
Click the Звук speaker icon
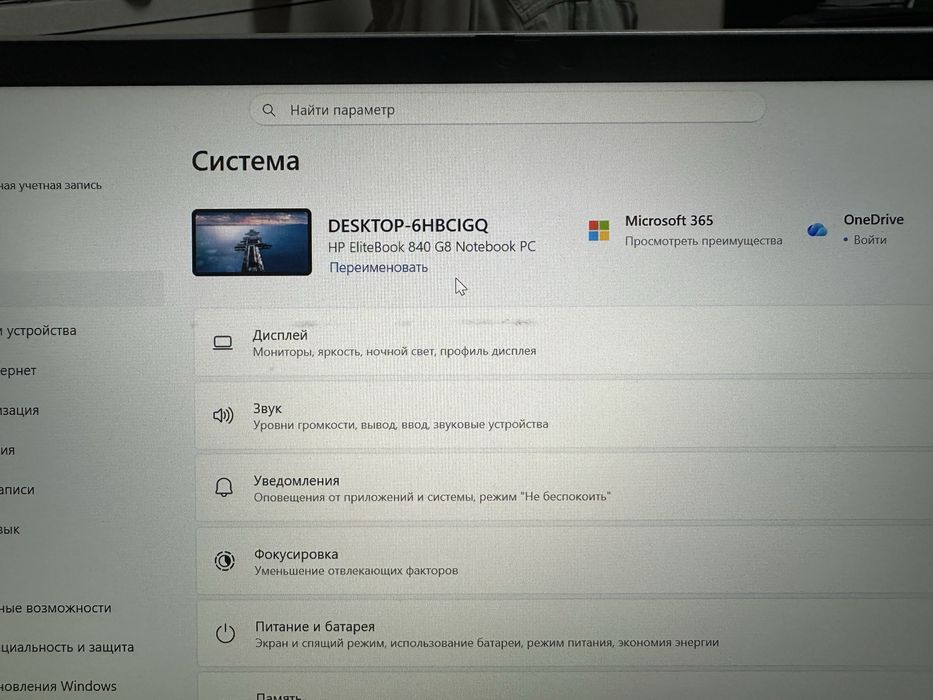pos(223,415)
